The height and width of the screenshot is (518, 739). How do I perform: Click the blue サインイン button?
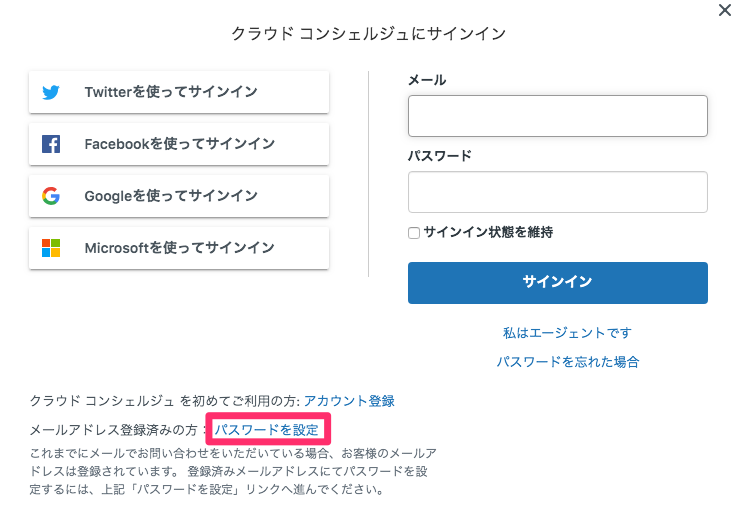click(558, 283)
